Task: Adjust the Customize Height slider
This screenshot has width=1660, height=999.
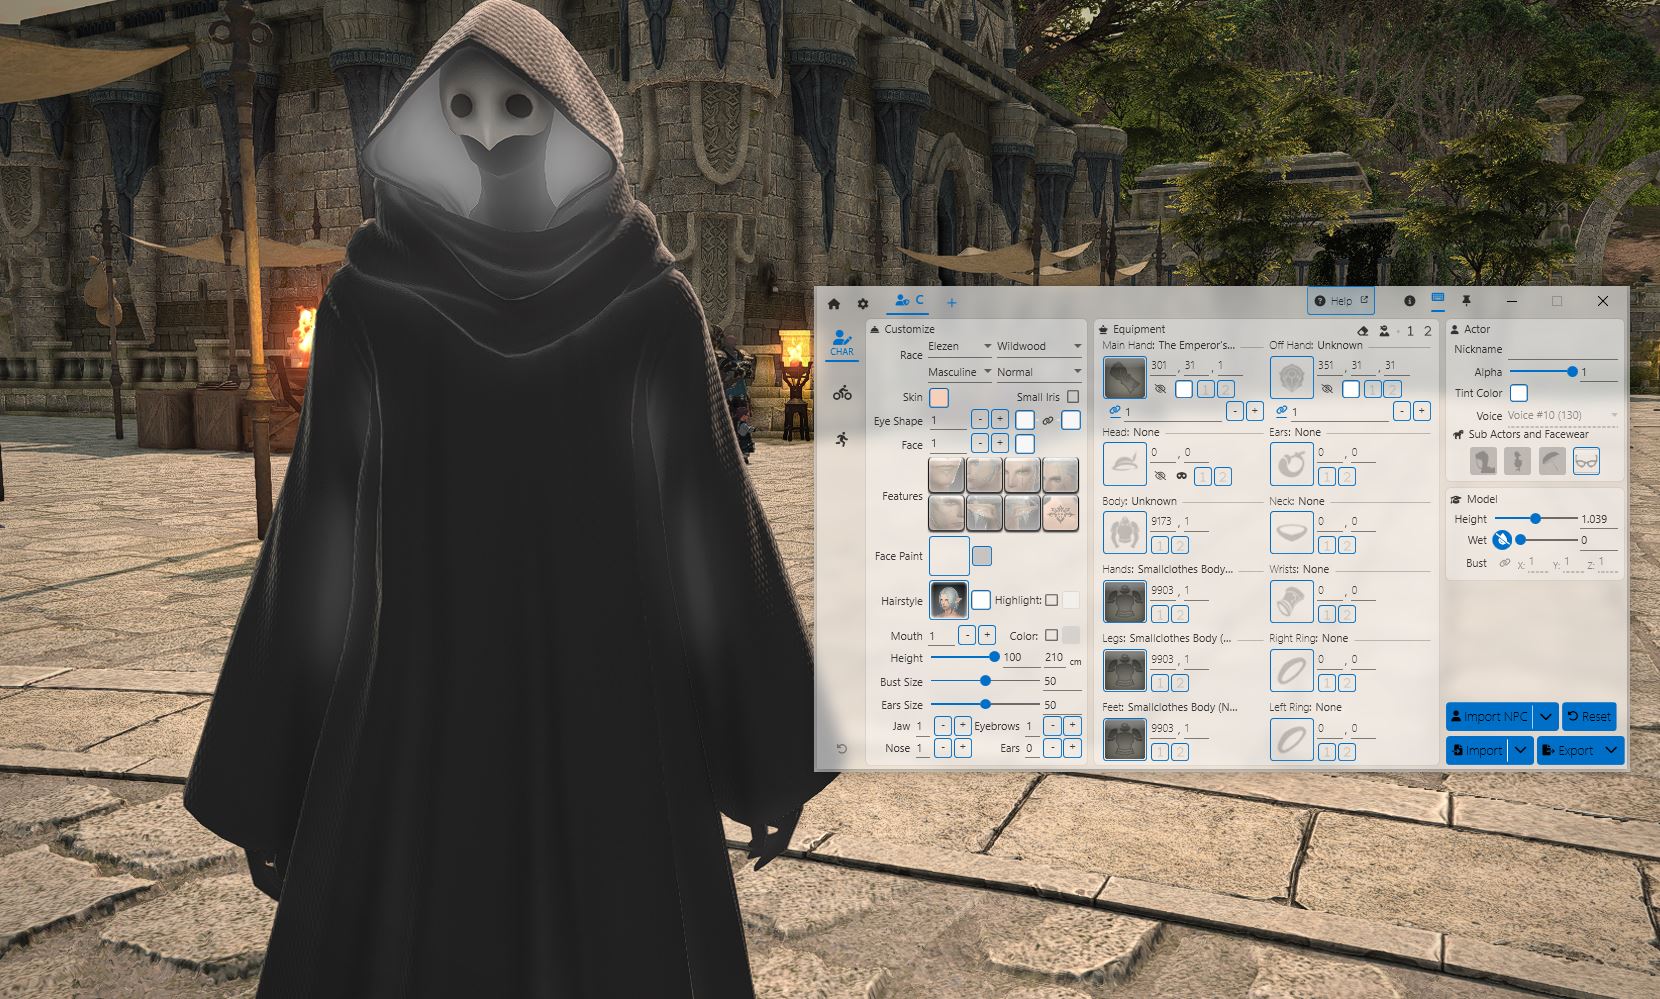Action: click(x=965, y=657)
